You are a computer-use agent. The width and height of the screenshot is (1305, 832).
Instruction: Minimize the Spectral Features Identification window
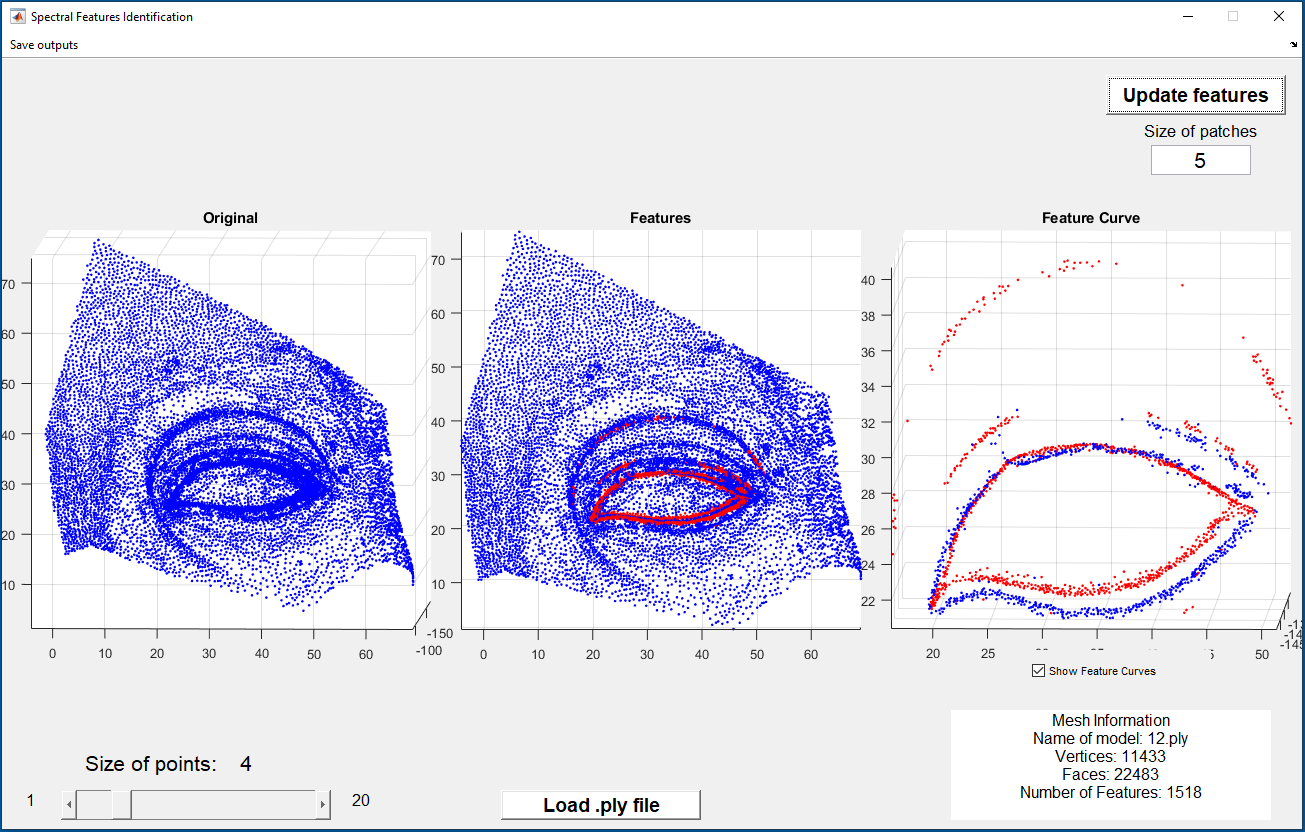click(1188, 16)
